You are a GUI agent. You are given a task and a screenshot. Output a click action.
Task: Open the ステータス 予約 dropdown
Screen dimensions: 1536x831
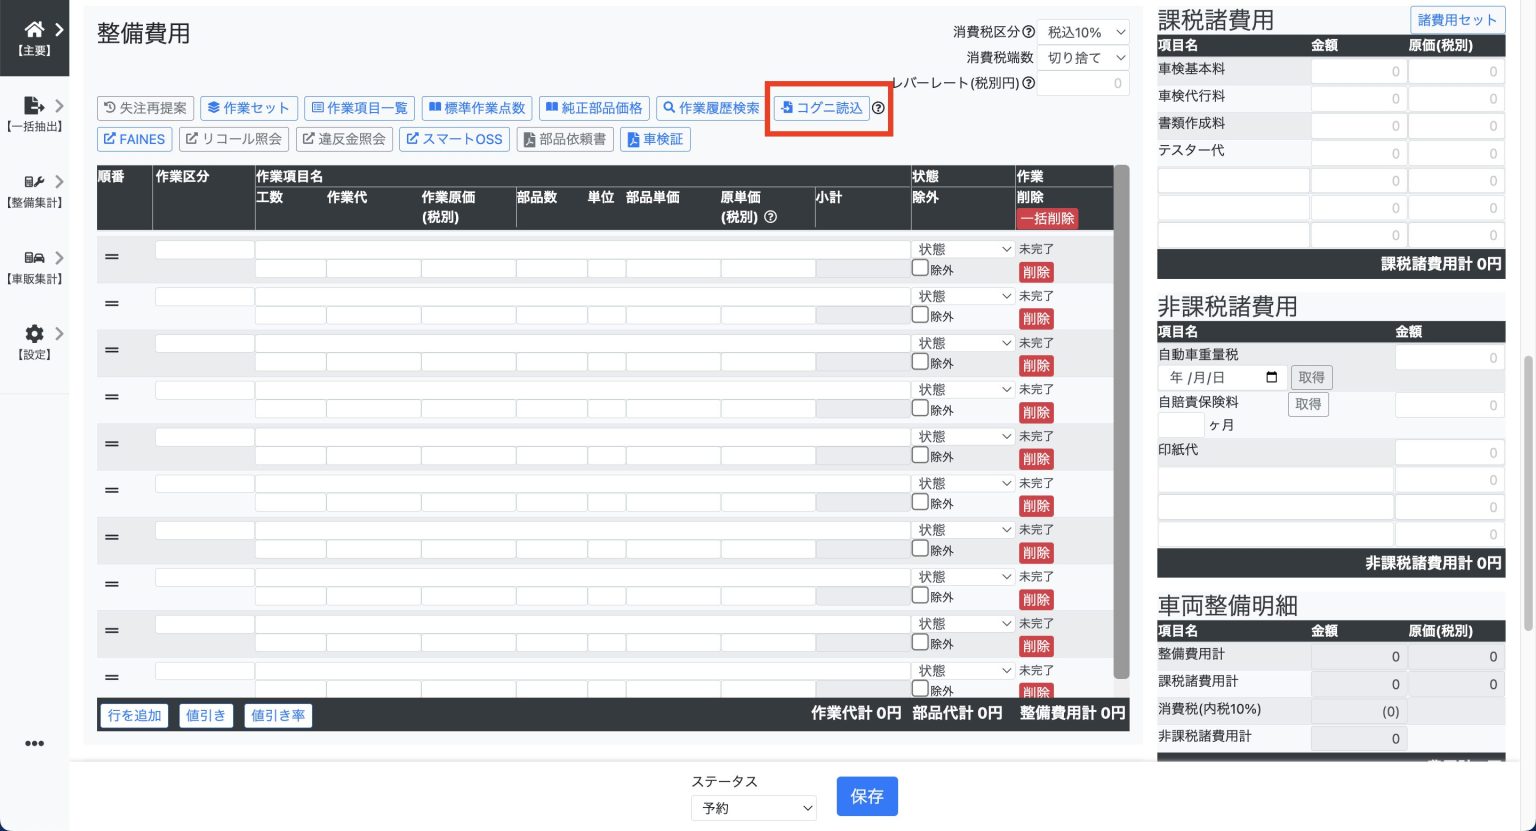(x=753, y=808)
